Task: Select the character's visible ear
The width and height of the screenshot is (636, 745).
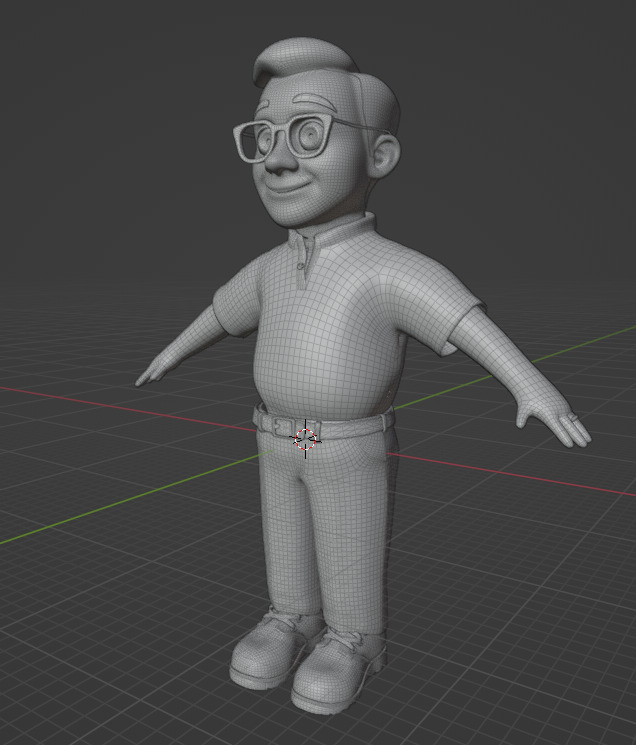Action: tap(385, 156)
